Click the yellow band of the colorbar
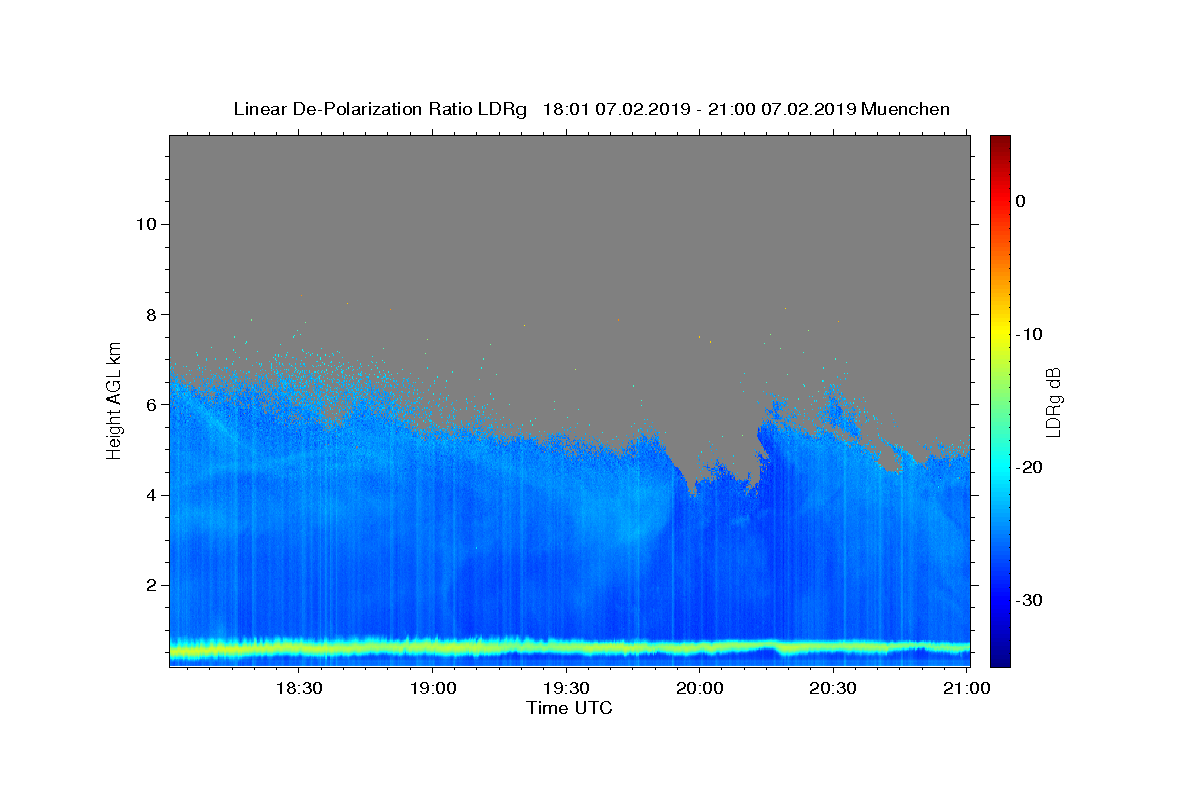Viewport: 1200px width, 800px height. click(x=1000, y=334)
